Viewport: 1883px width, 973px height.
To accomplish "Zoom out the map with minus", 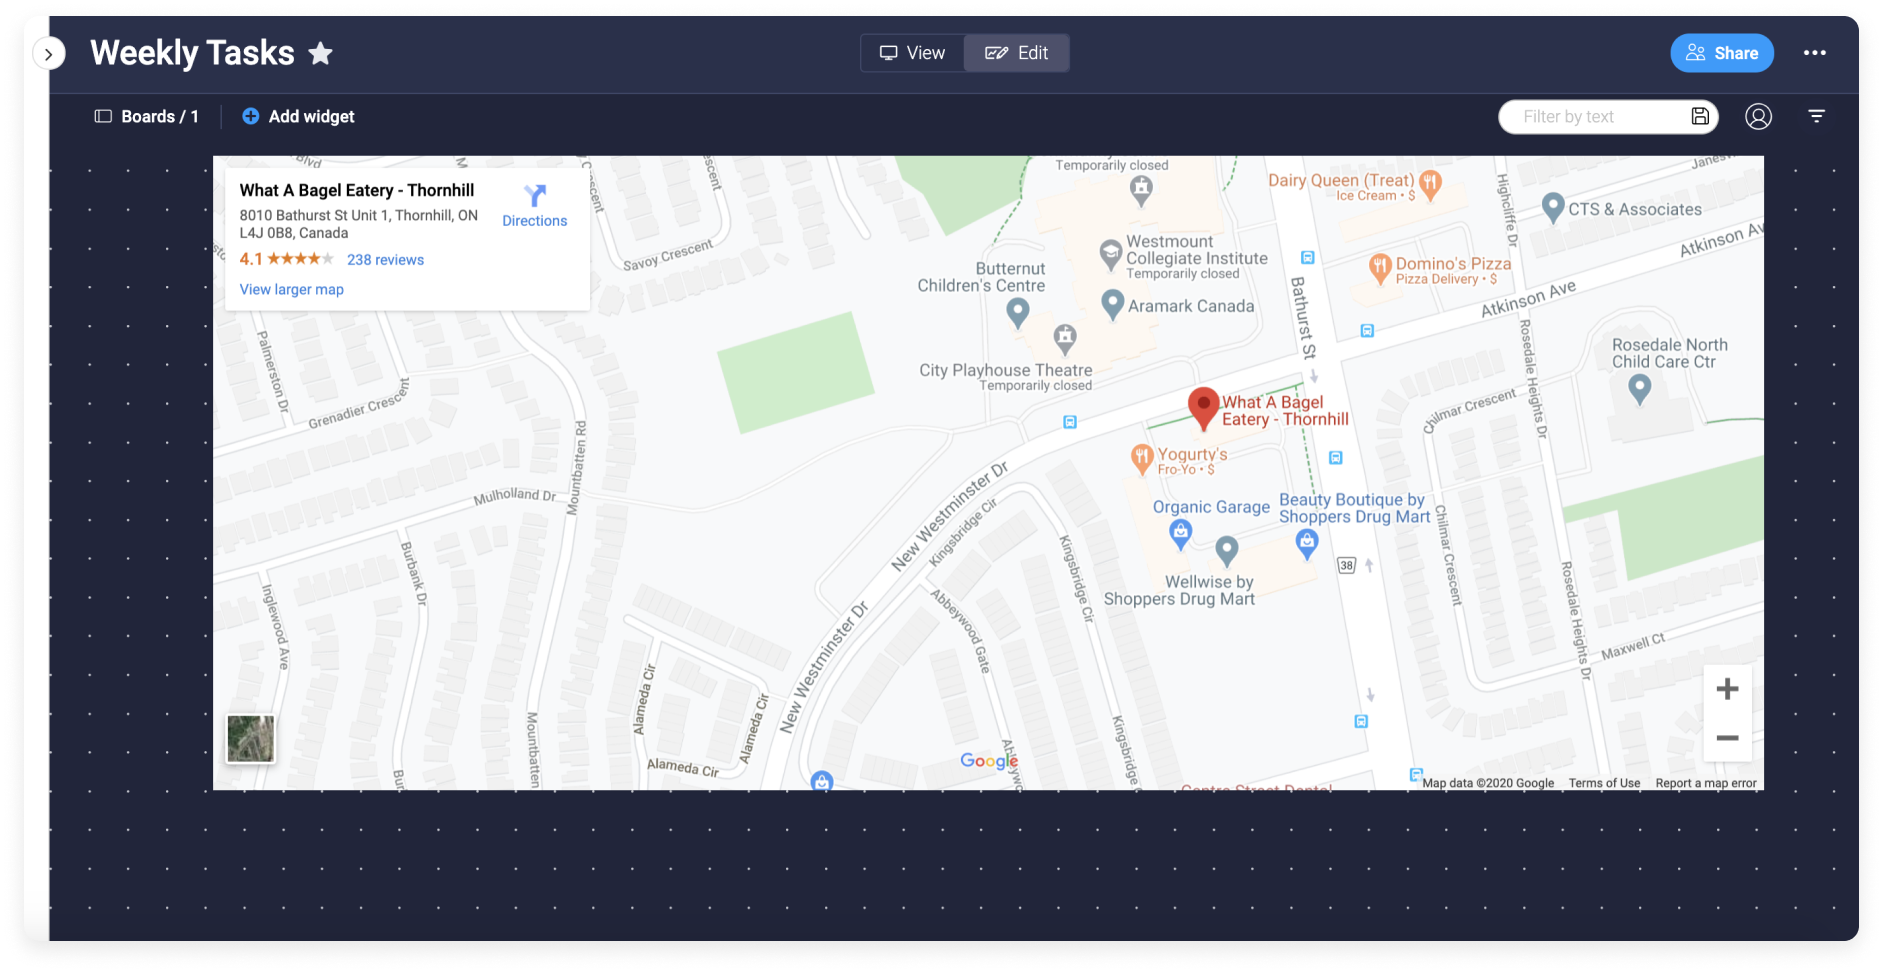I will pyautogui.click(x=1727, y=738).
